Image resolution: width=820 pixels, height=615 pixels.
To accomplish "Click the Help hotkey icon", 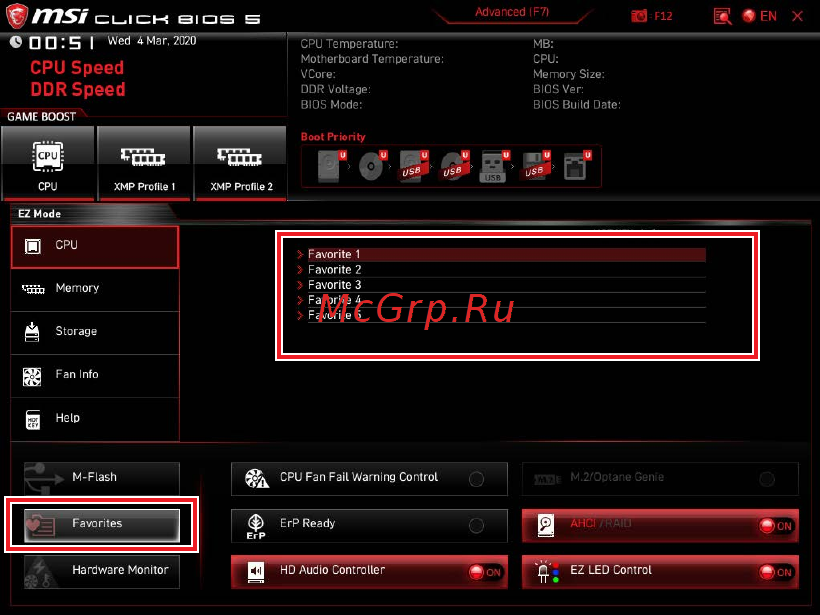I will point(32,419).
